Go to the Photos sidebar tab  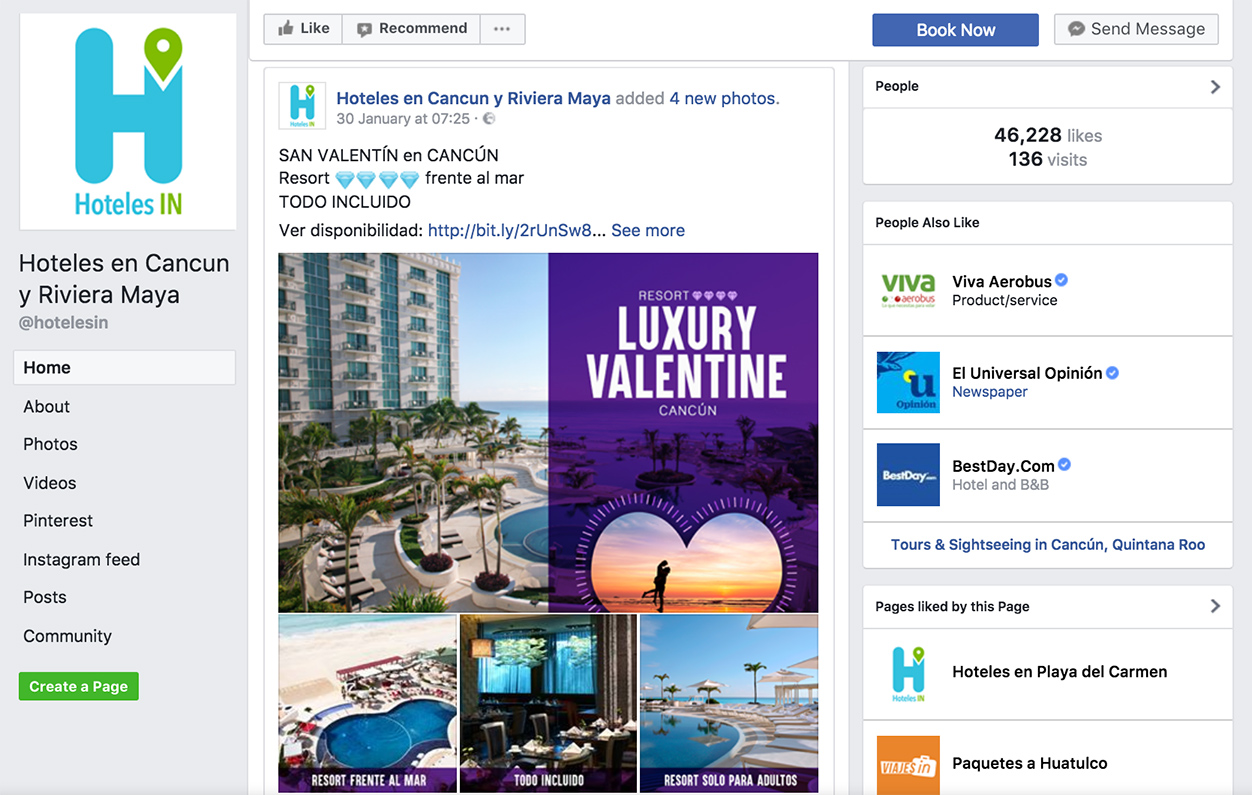point(50,444)
